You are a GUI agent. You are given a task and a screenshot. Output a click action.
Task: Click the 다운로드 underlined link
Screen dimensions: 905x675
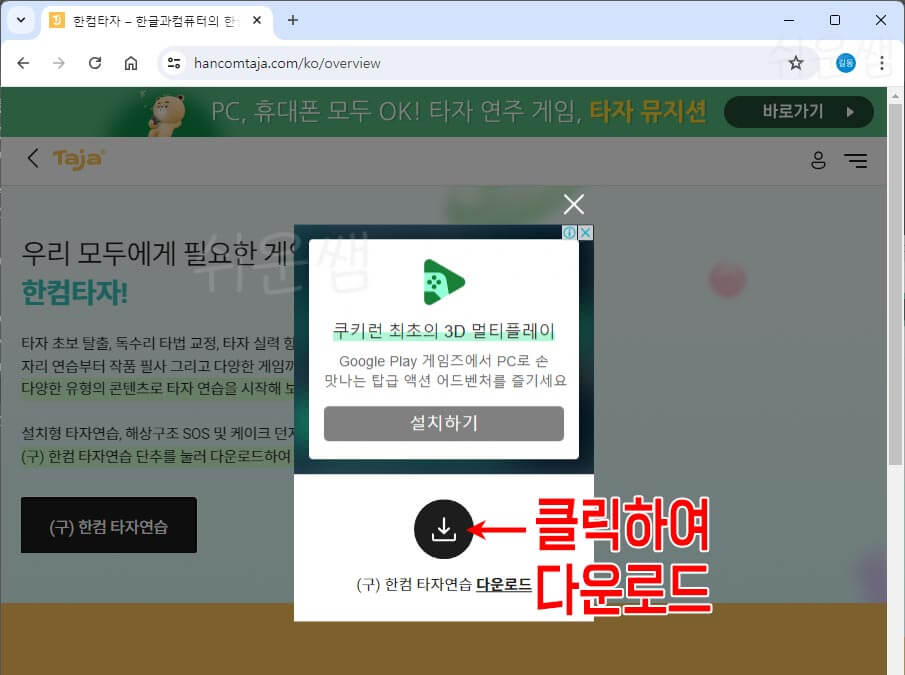[504, 584]
